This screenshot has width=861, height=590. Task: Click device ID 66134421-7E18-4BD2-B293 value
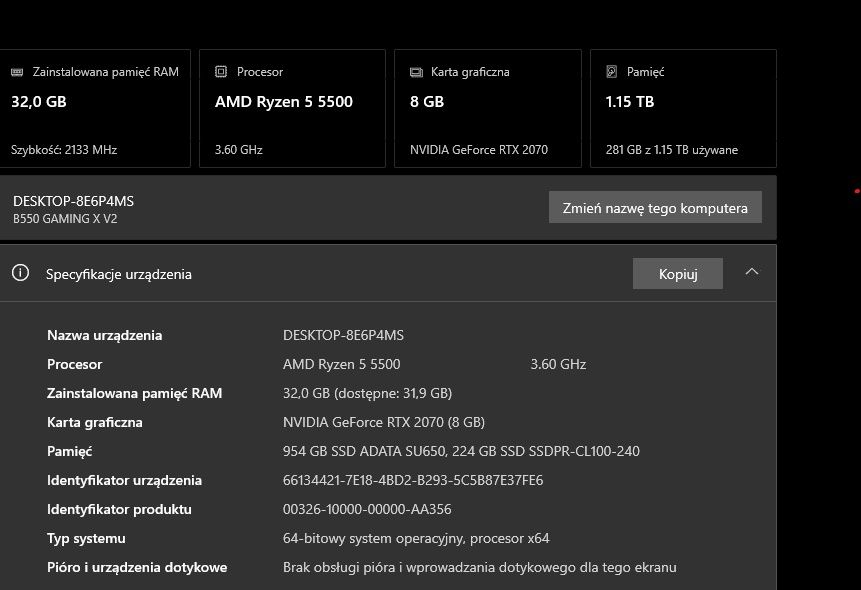click(x=413, y=481)
